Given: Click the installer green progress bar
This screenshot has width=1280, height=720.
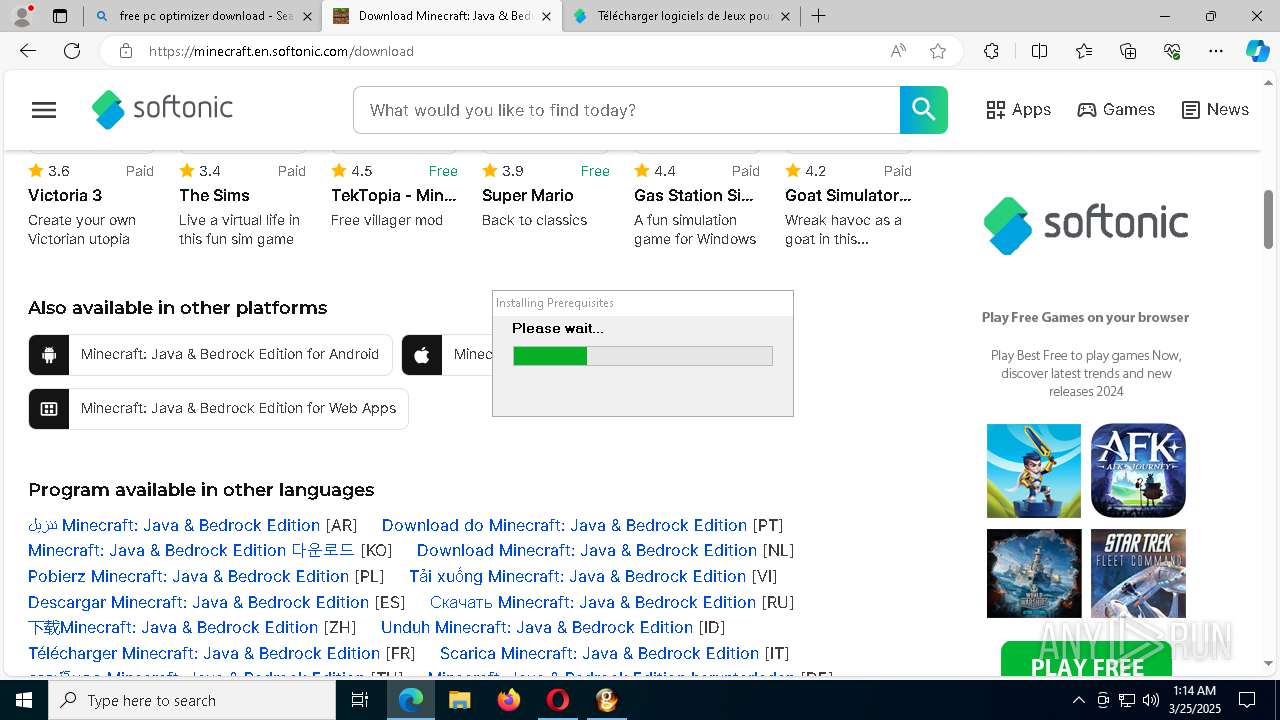Looking at the screenshot, I should 642,356.
